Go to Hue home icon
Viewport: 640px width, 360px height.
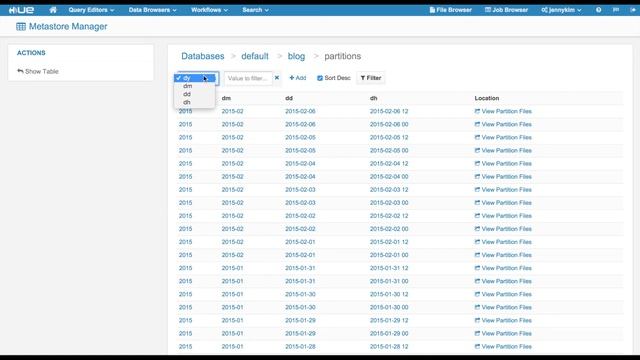[x=53, y=10]
